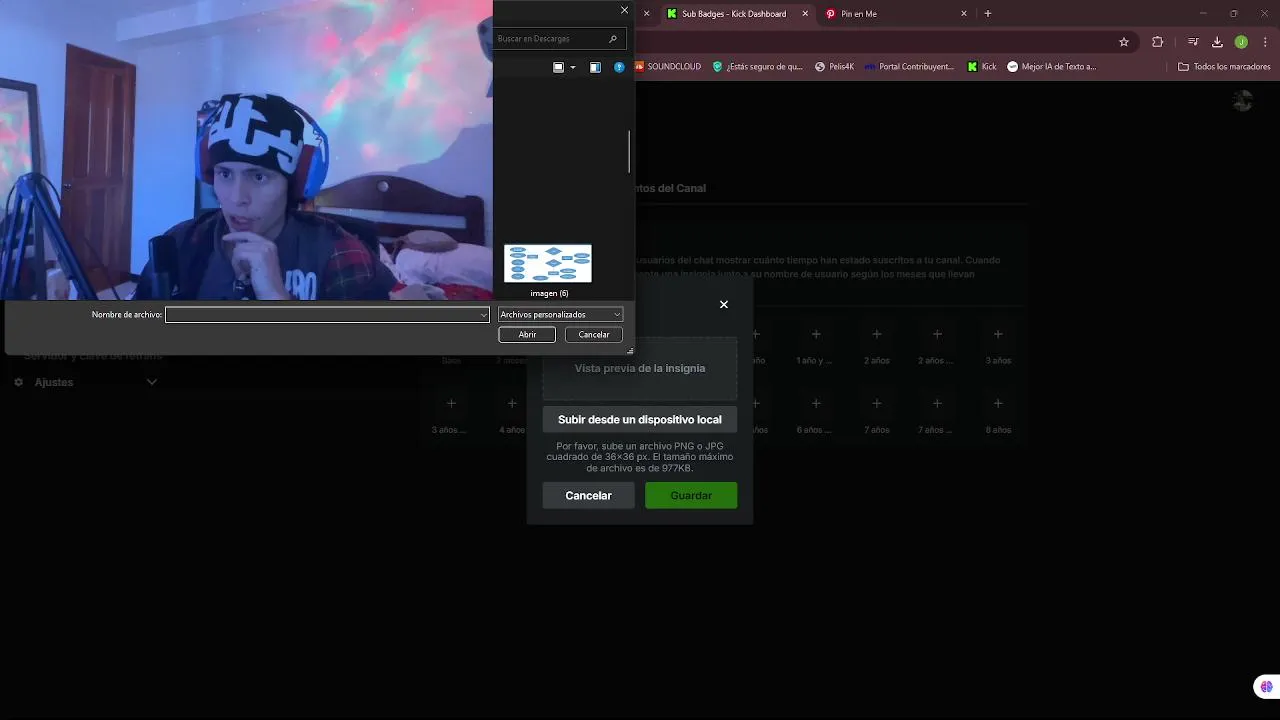Viewport: 1280px width, 720px height.
Task: Close the badge upload modal with X
Action: tap(724, 304)
